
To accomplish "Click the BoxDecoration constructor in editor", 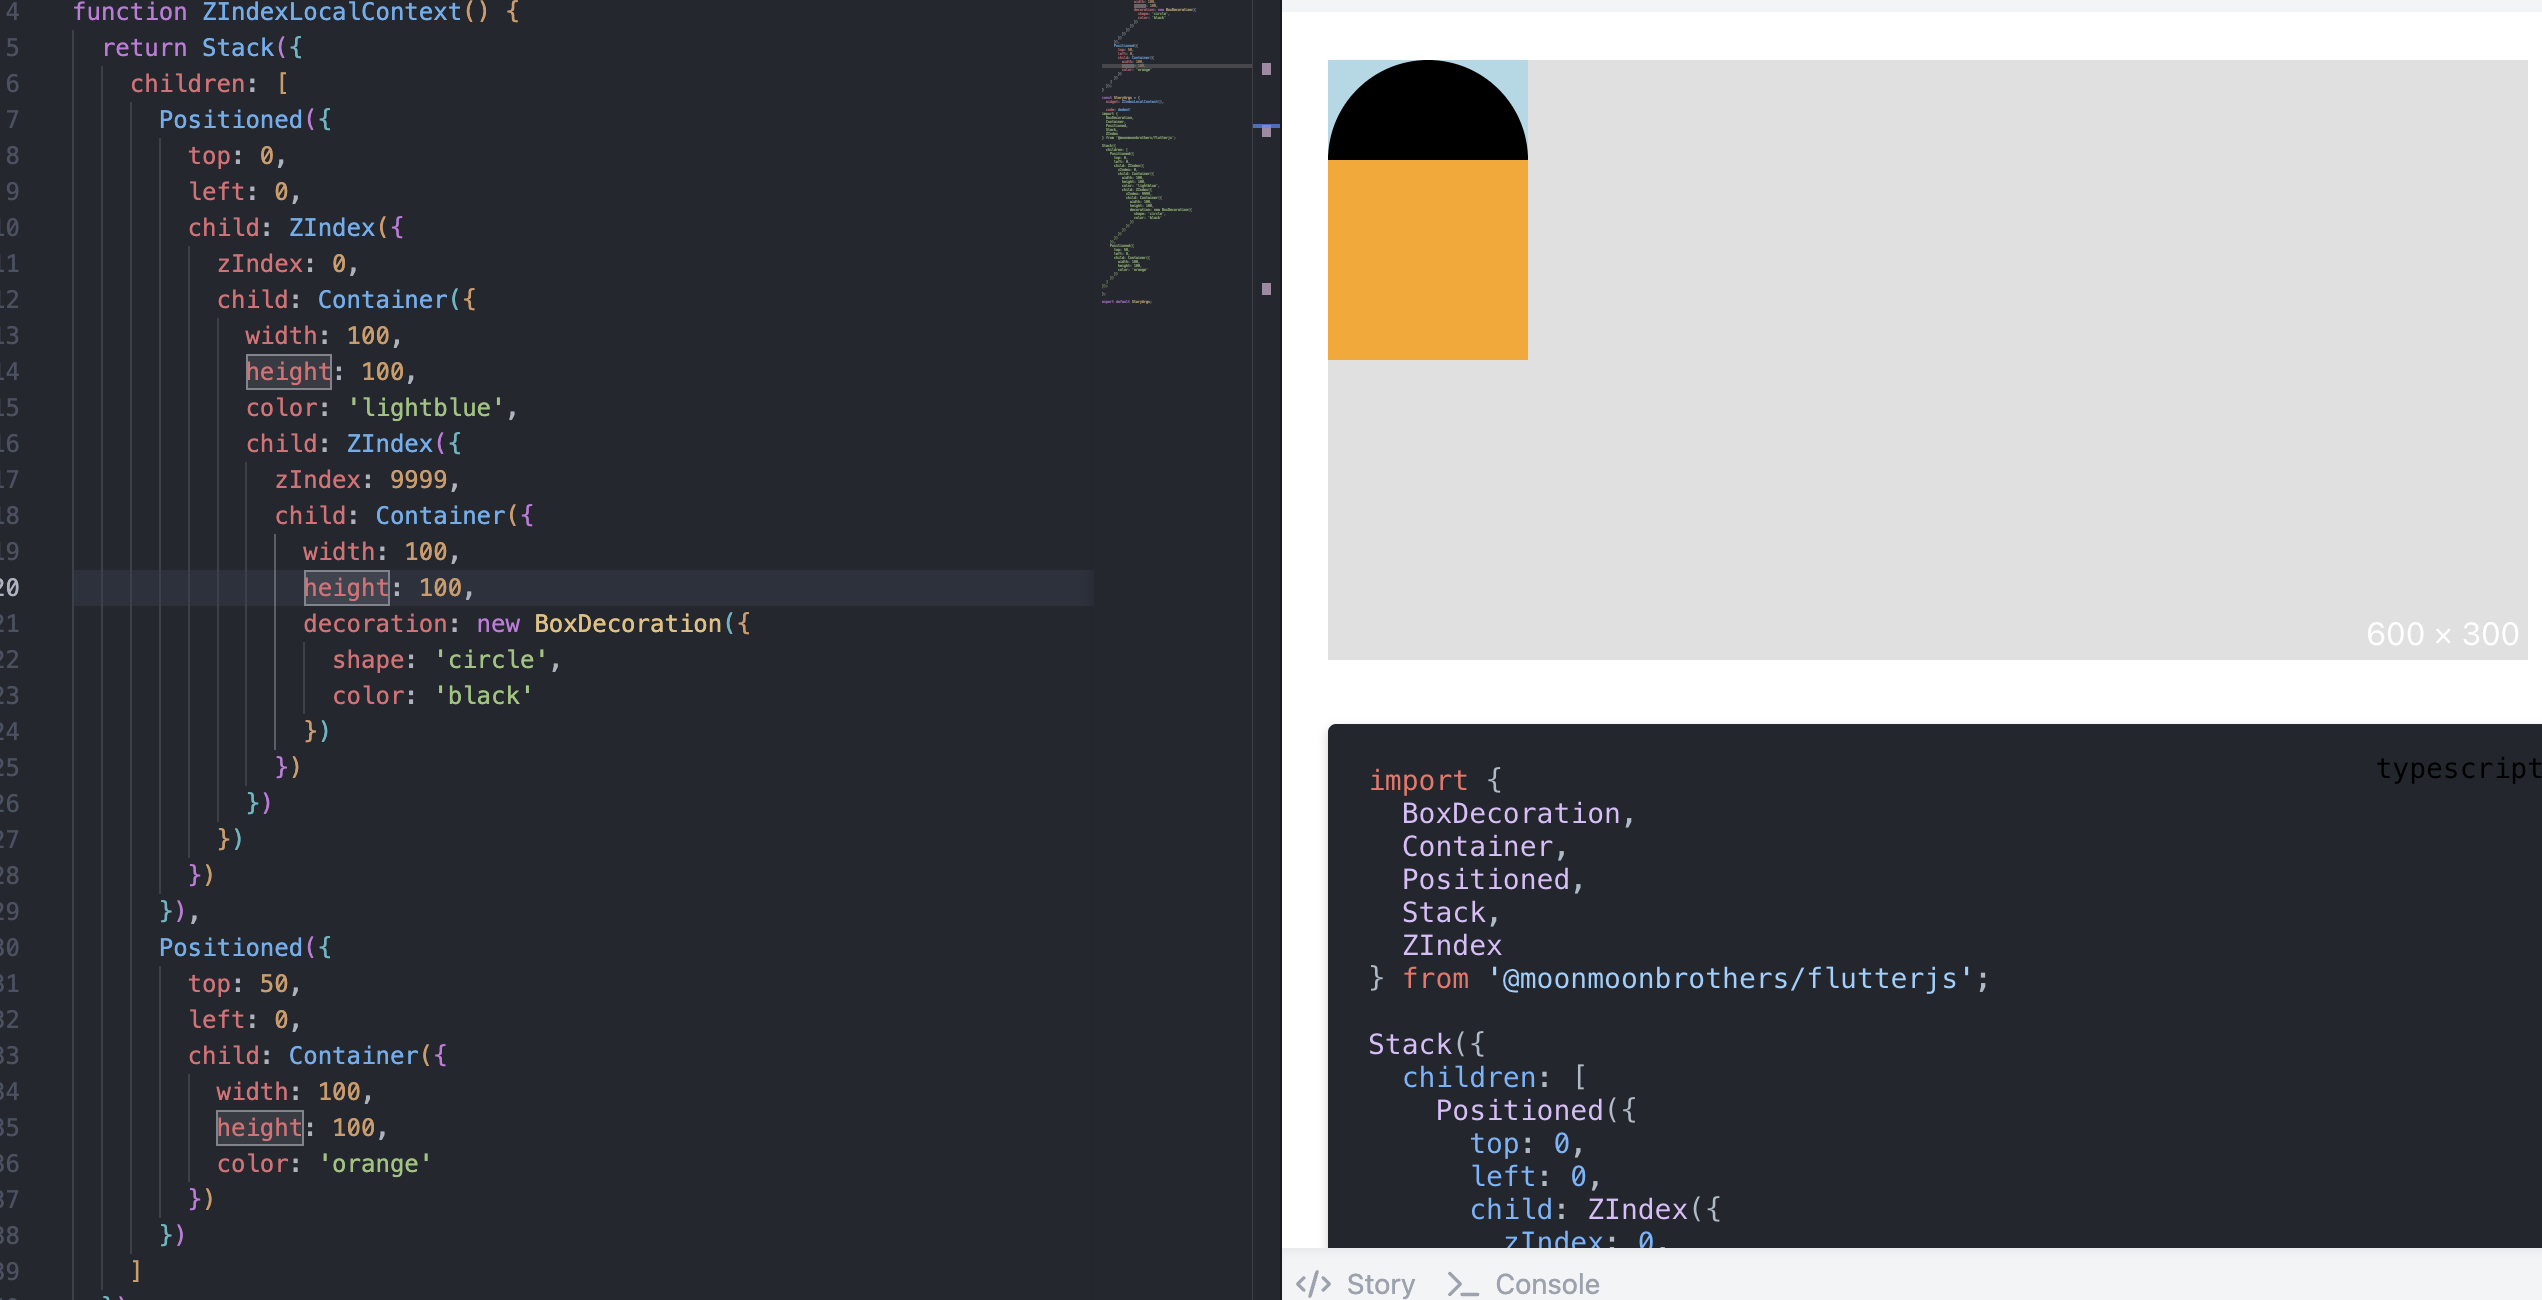I will coord(627,623).
